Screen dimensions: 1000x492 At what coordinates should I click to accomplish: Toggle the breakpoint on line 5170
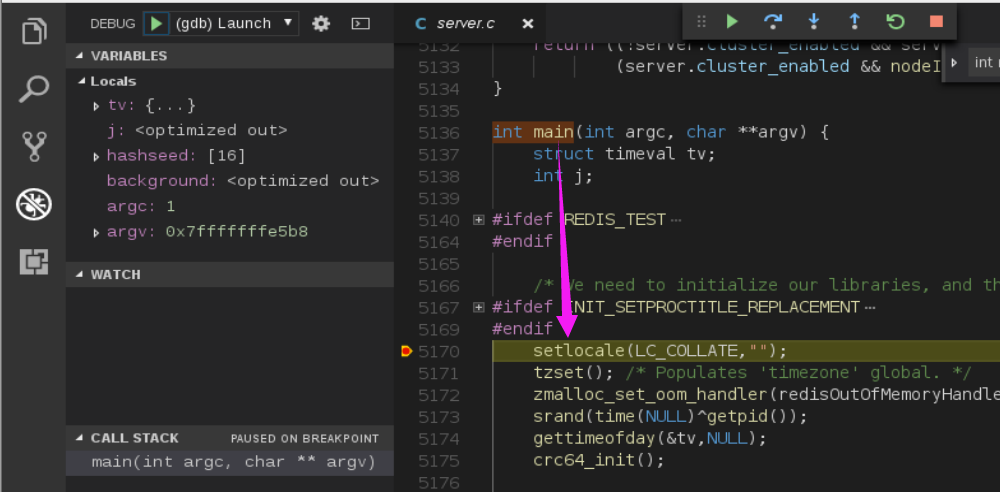coord(407,351)
